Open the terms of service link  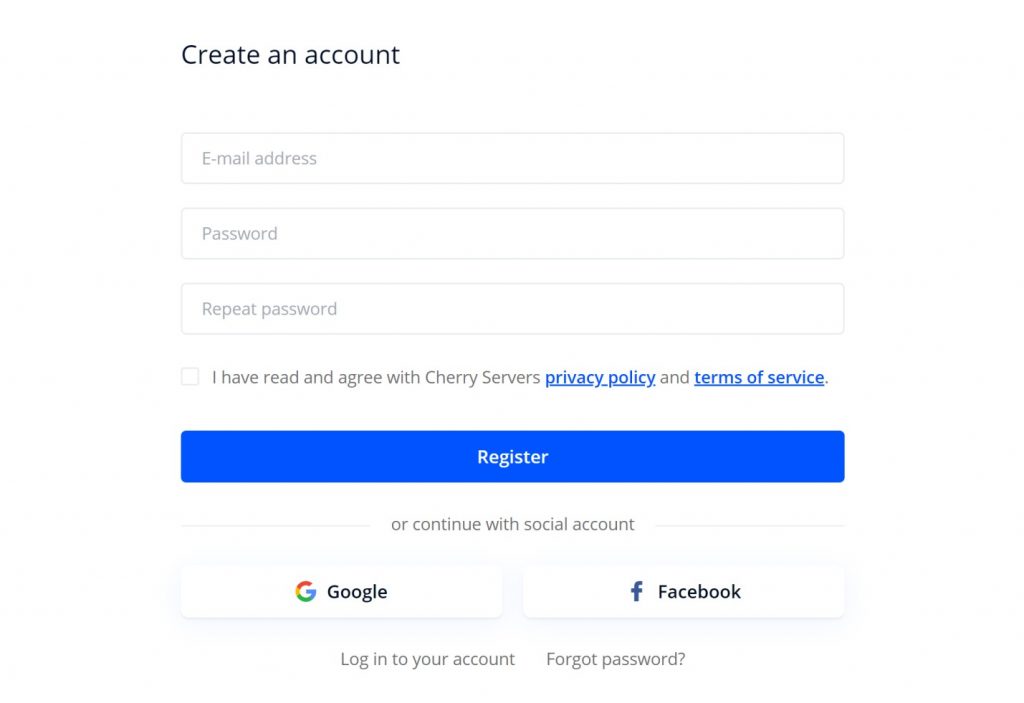pyautogui.click(x=759, y=378)
